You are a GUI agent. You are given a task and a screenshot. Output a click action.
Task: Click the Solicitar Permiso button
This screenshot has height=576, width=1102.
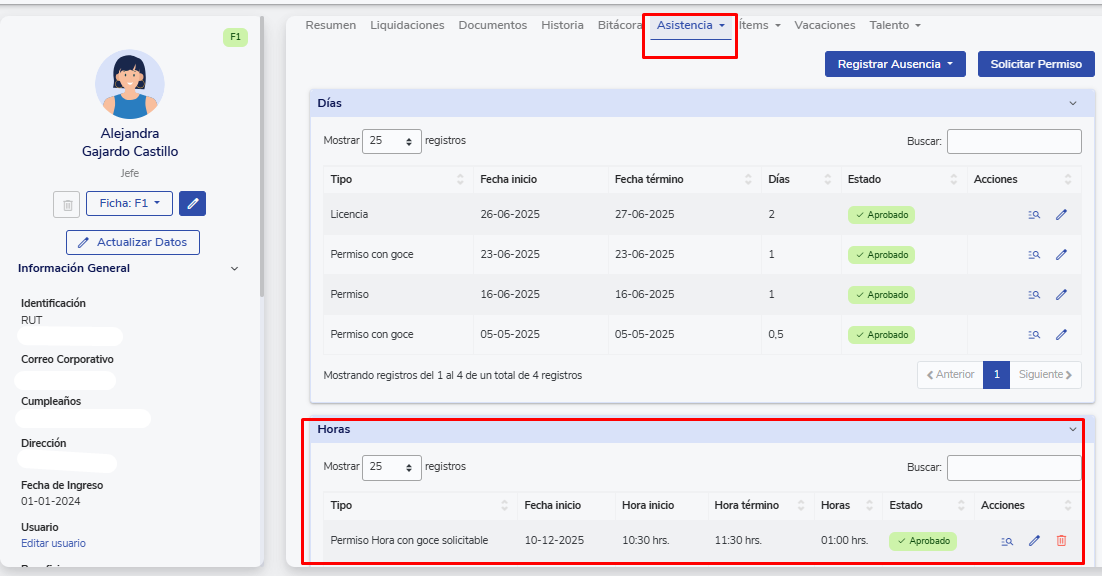(1035, 64)
